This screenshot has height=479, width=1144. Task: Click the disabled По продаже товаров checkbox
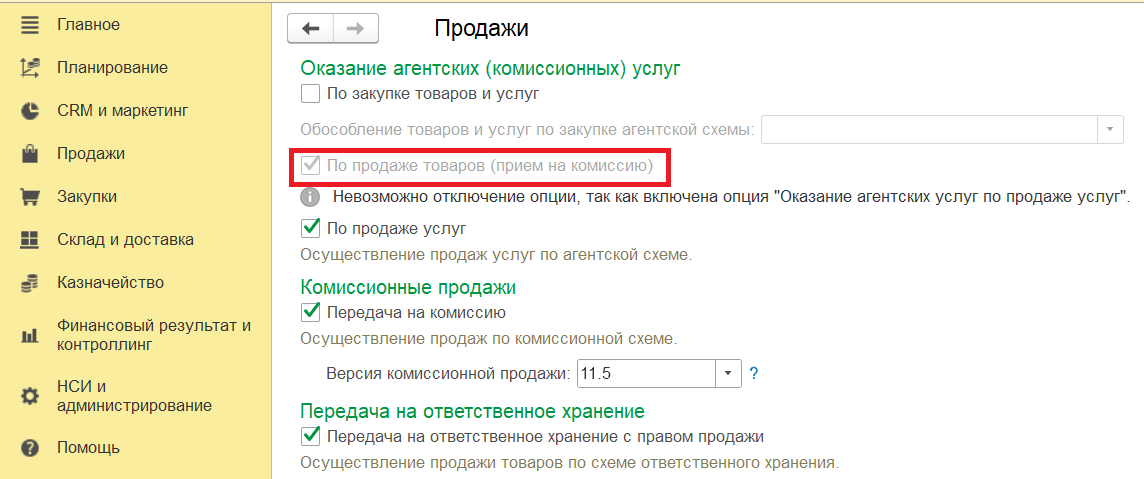(311, 165)
